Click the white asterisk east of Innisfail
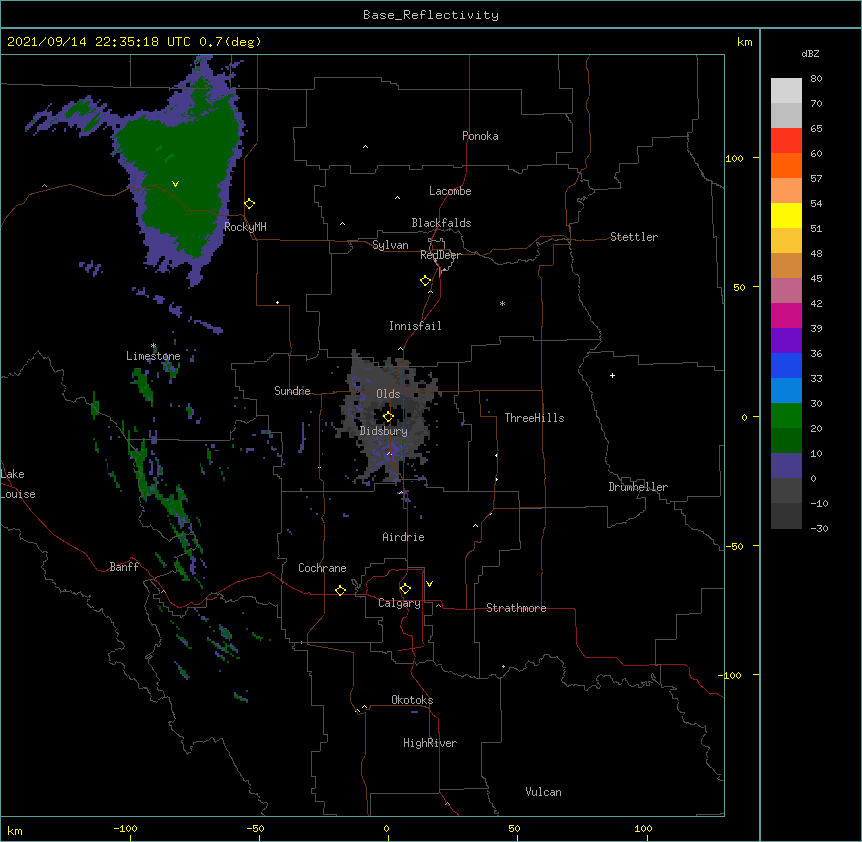This screenshot has height=842, width=862. [502, 303]
